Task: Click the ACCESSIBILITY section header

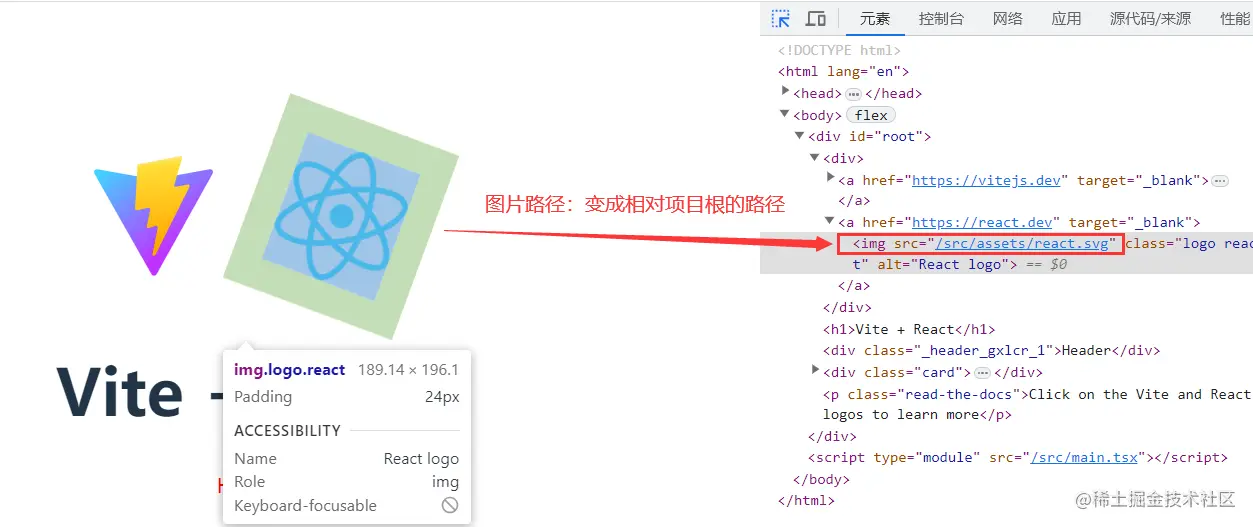Action: 287,431
